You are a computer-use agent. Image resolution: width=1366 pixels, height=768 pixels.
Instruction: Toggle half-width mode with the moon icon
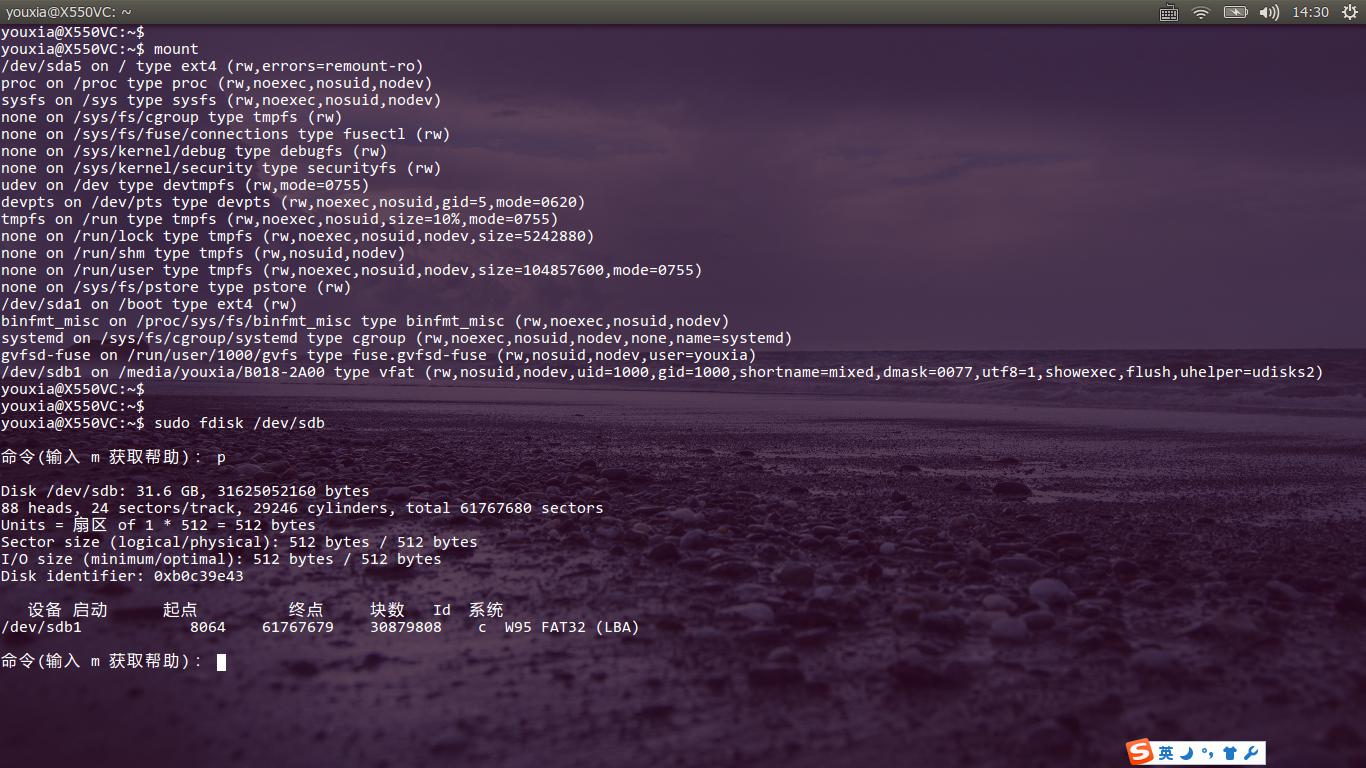[x=1187, y=753]
